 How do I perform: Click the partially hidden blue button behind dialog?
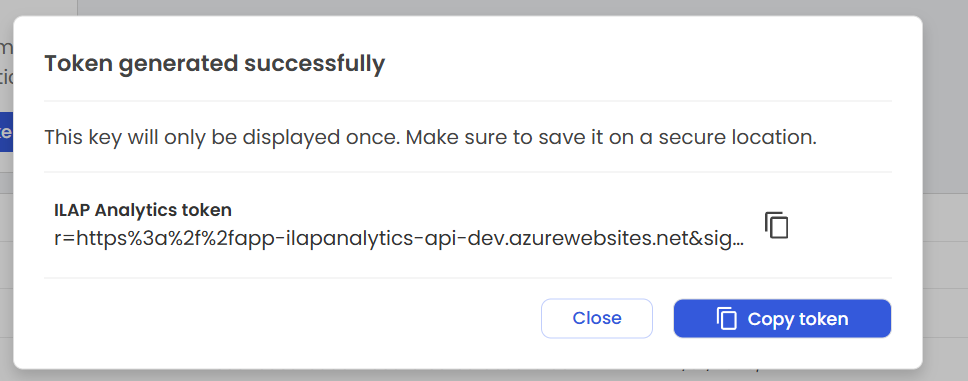[6, 132]
